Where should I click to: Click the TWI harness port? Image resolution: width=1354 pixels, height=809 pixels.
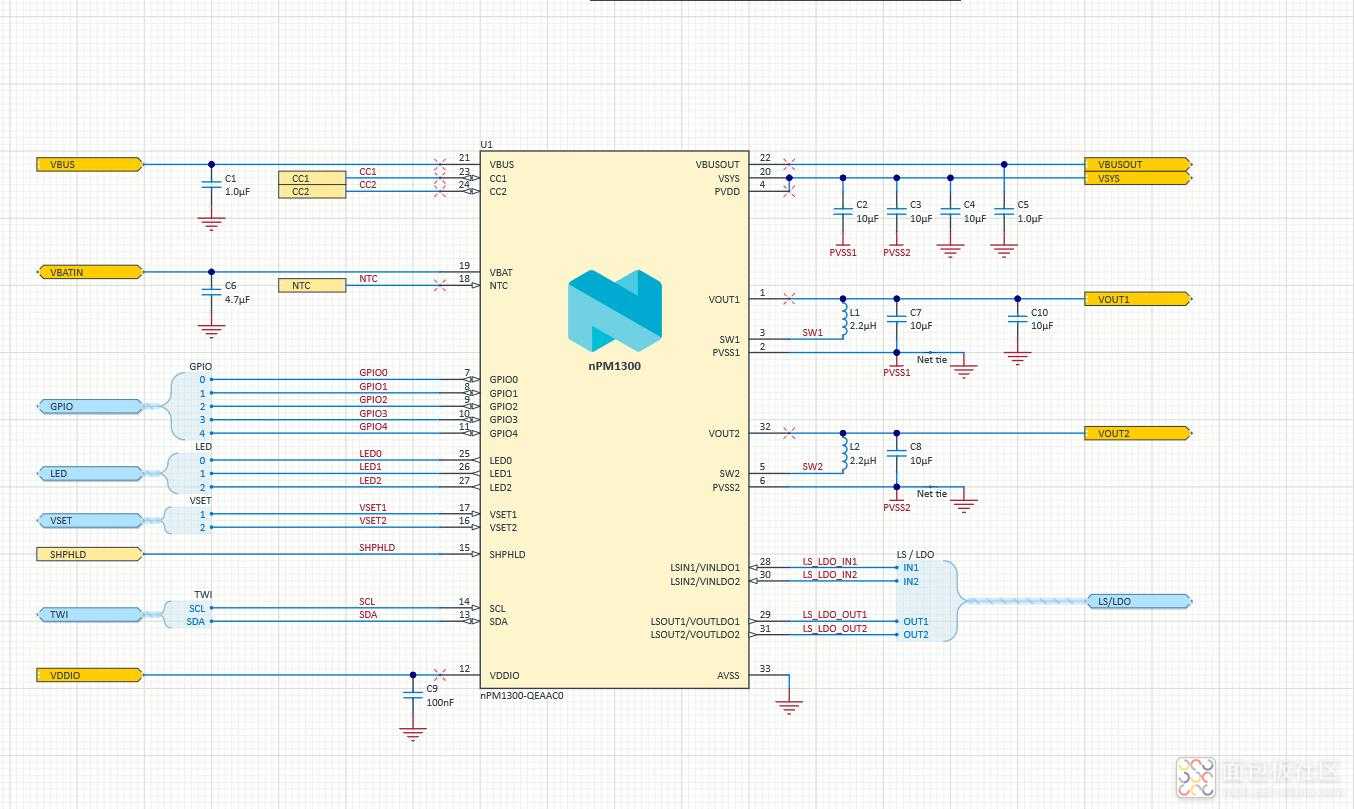click(90, 614)
